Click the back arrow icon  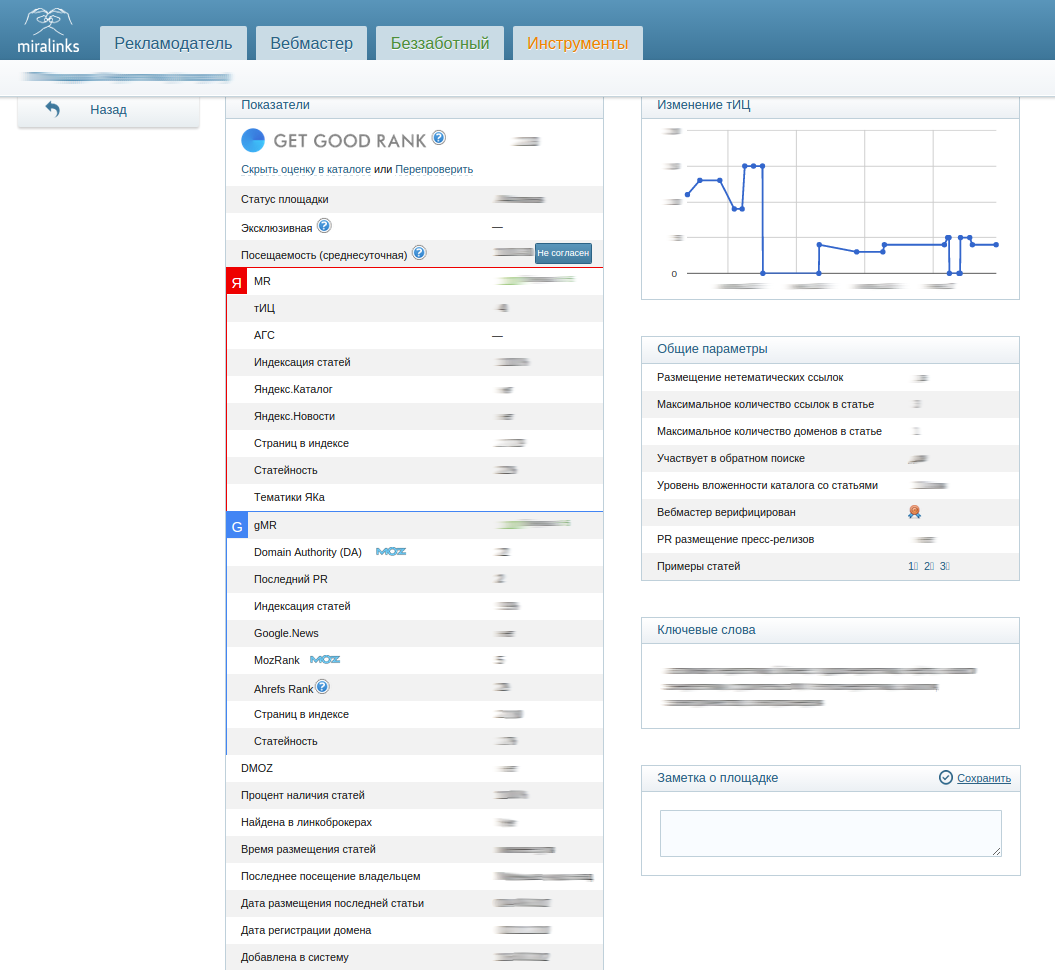pyautogui.click(x=52, y=109)
